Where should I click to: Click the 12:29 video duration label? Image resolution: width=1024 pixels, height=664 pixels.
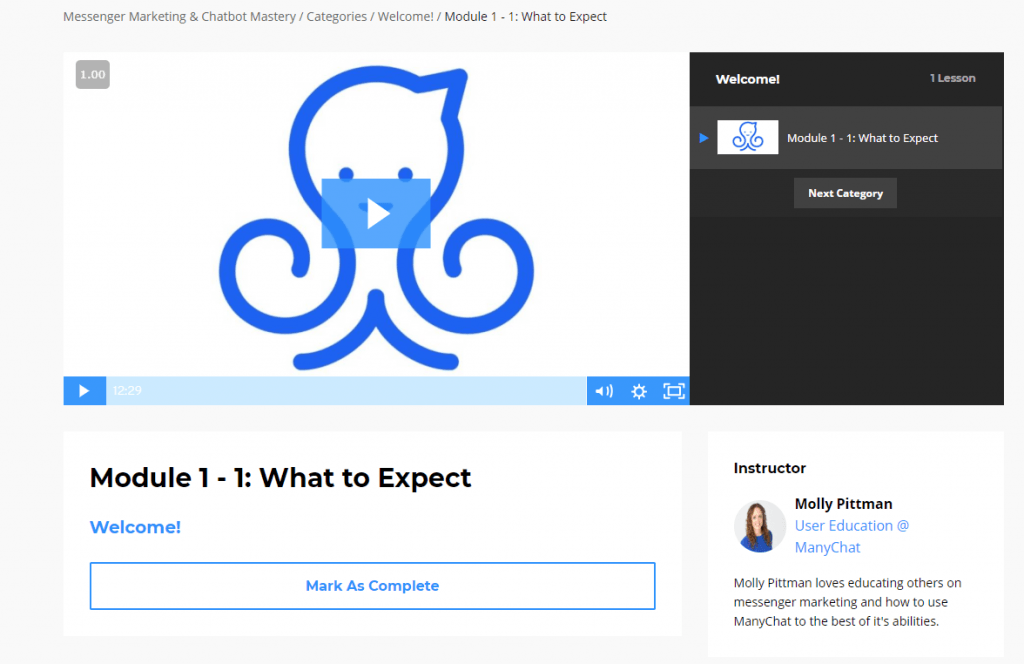pos(127,391)
